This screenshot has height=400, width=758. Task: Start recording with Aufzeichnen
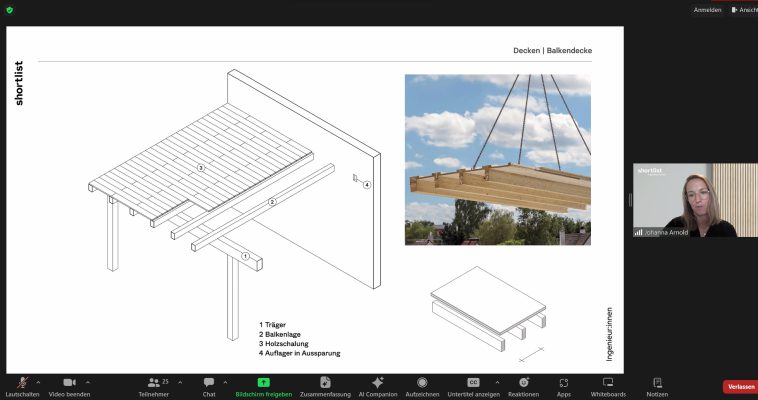tap(422, 387)
